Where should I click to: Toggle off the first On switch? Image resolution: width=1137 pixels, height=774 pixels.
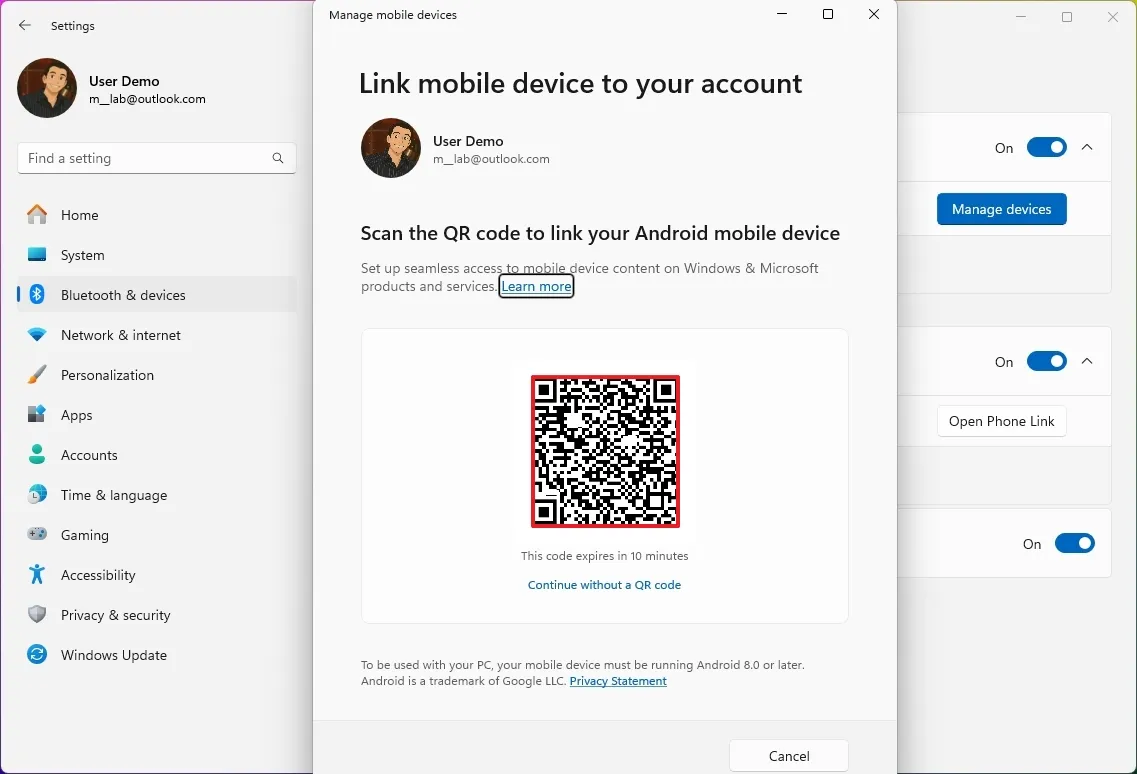(x=1046, y=148)
